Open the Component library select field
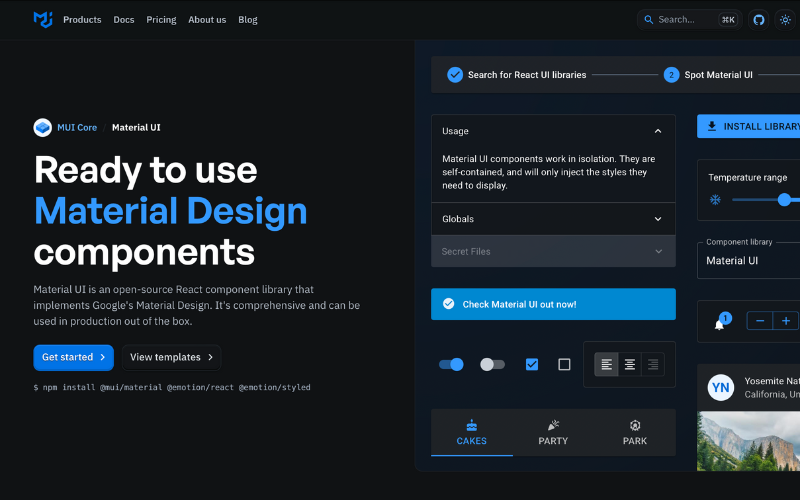Screen dimensions: 800x500 point(748,261)
